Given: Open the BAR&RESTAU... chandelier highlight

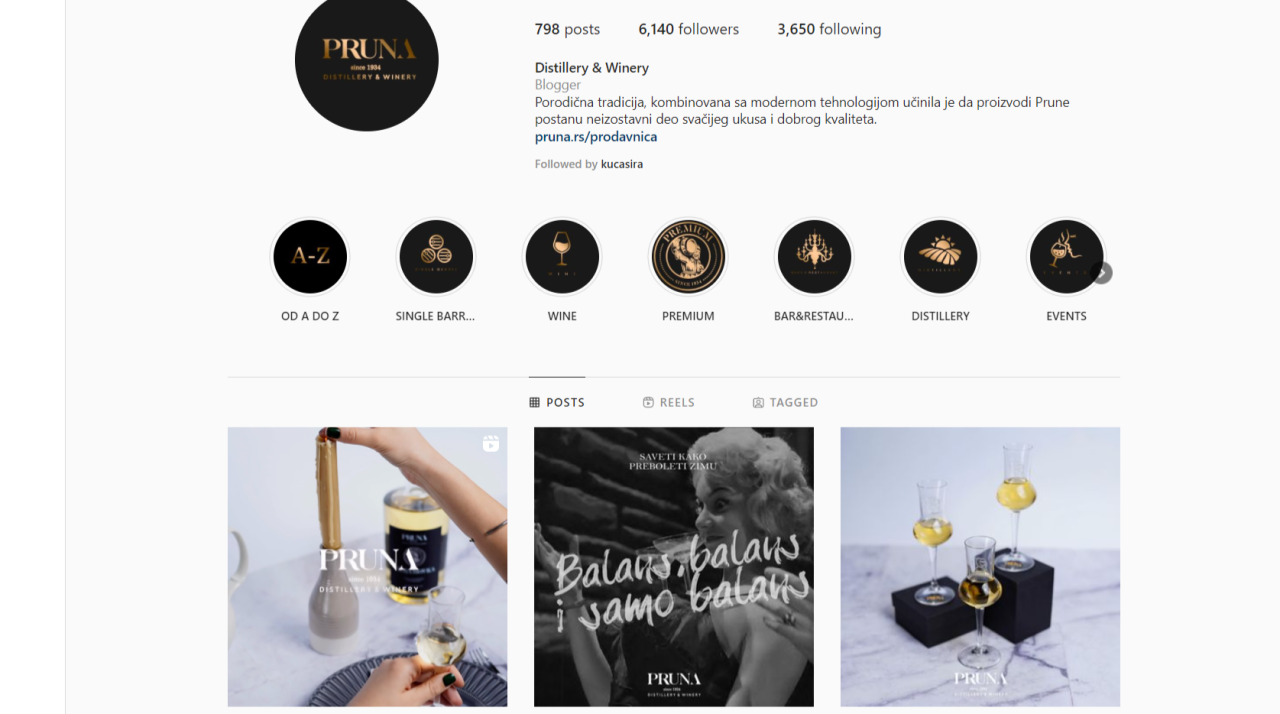Looking at the screenshot, I should click(x=814, y=257).
